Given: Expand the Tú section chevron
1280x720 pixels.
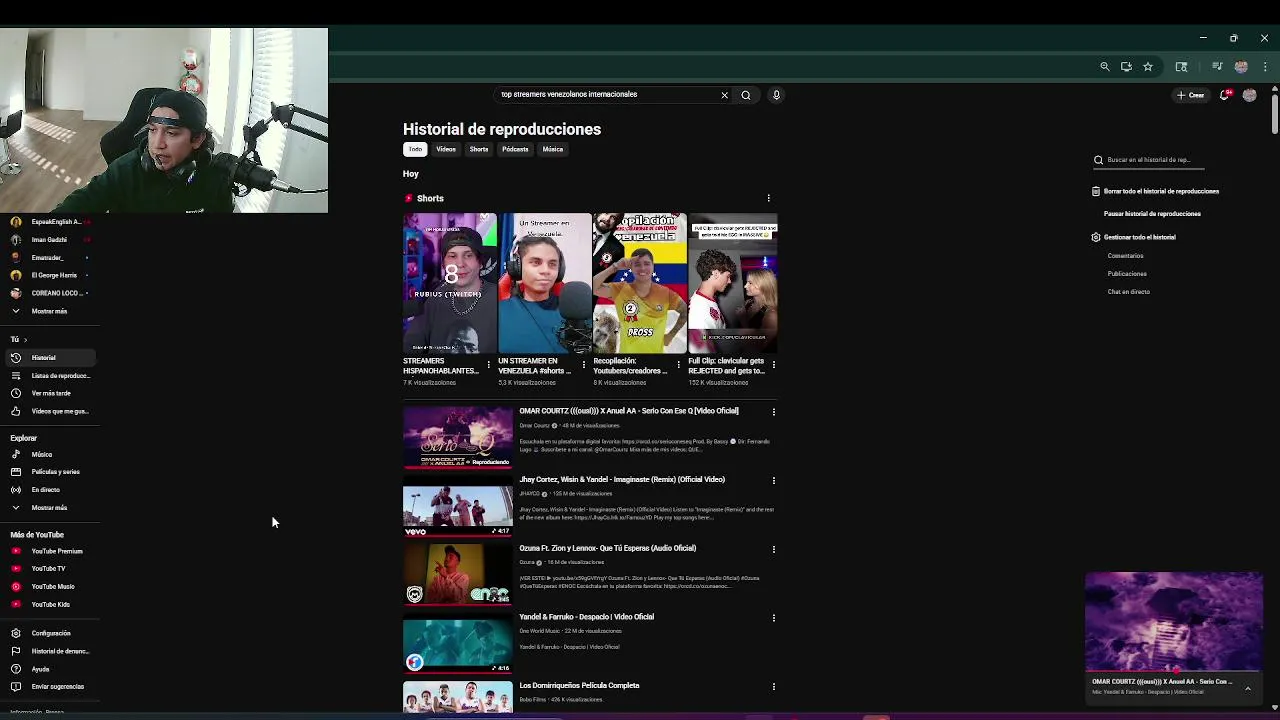Looking at the screenshot, I should [x=25, y=340].
